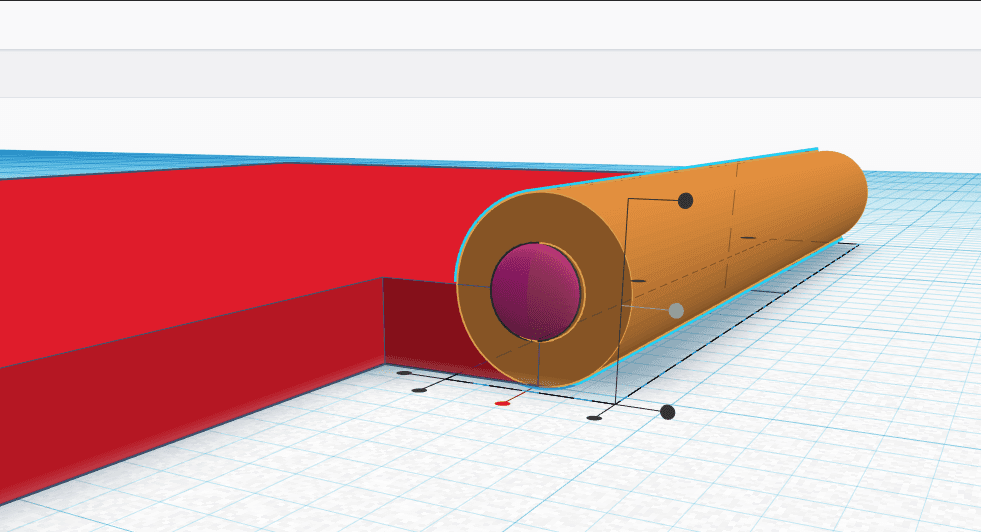Viewport: 981px width, 532px height.
Task: Select the magenta sphere inside the cylinder
Action: [536, 293]
